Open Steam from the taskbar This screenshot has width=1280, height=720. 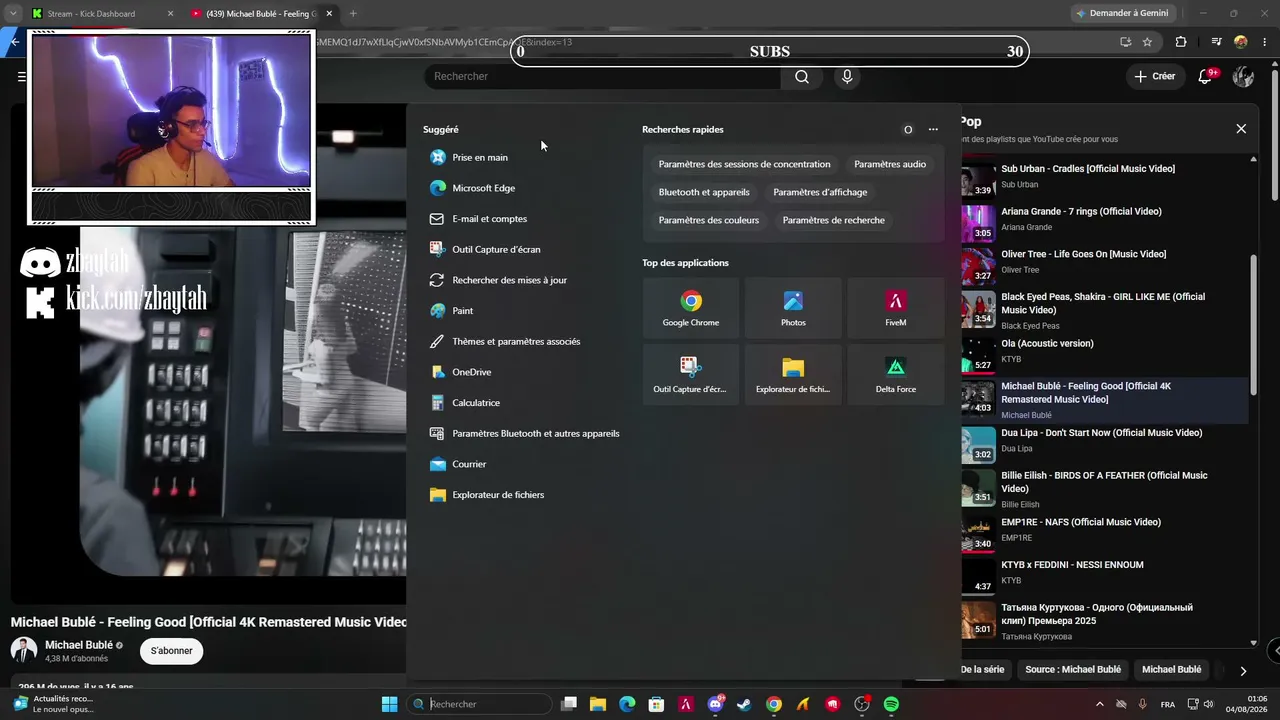point(744,704)
